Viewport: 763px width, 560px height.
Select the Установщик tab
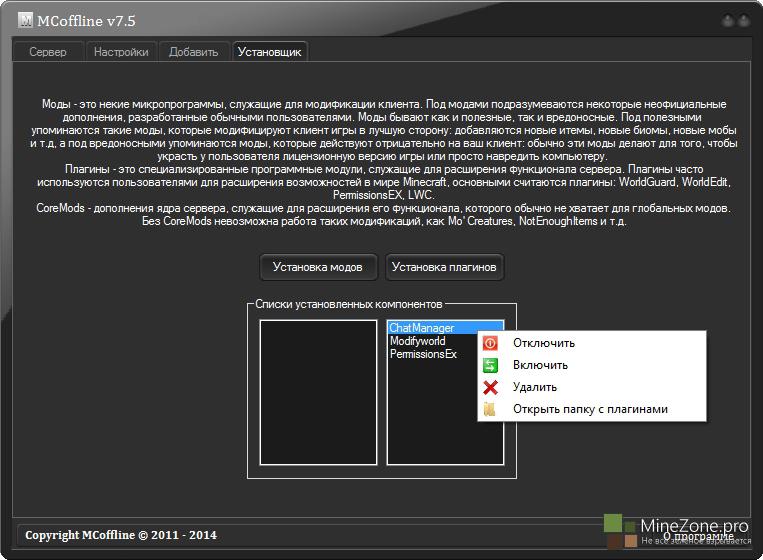pyautogui.click(x=270, y=52)
